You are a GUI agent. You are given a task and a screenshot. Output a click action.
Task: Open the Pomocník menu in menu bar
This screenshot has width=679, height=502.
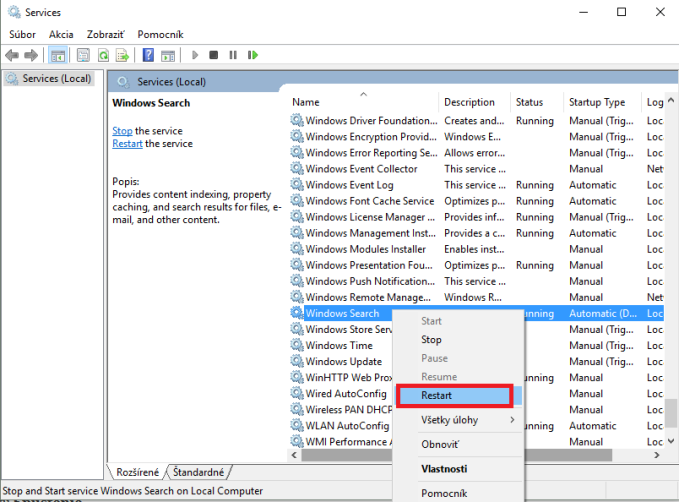pyautogui.click(x=161, y=34)
